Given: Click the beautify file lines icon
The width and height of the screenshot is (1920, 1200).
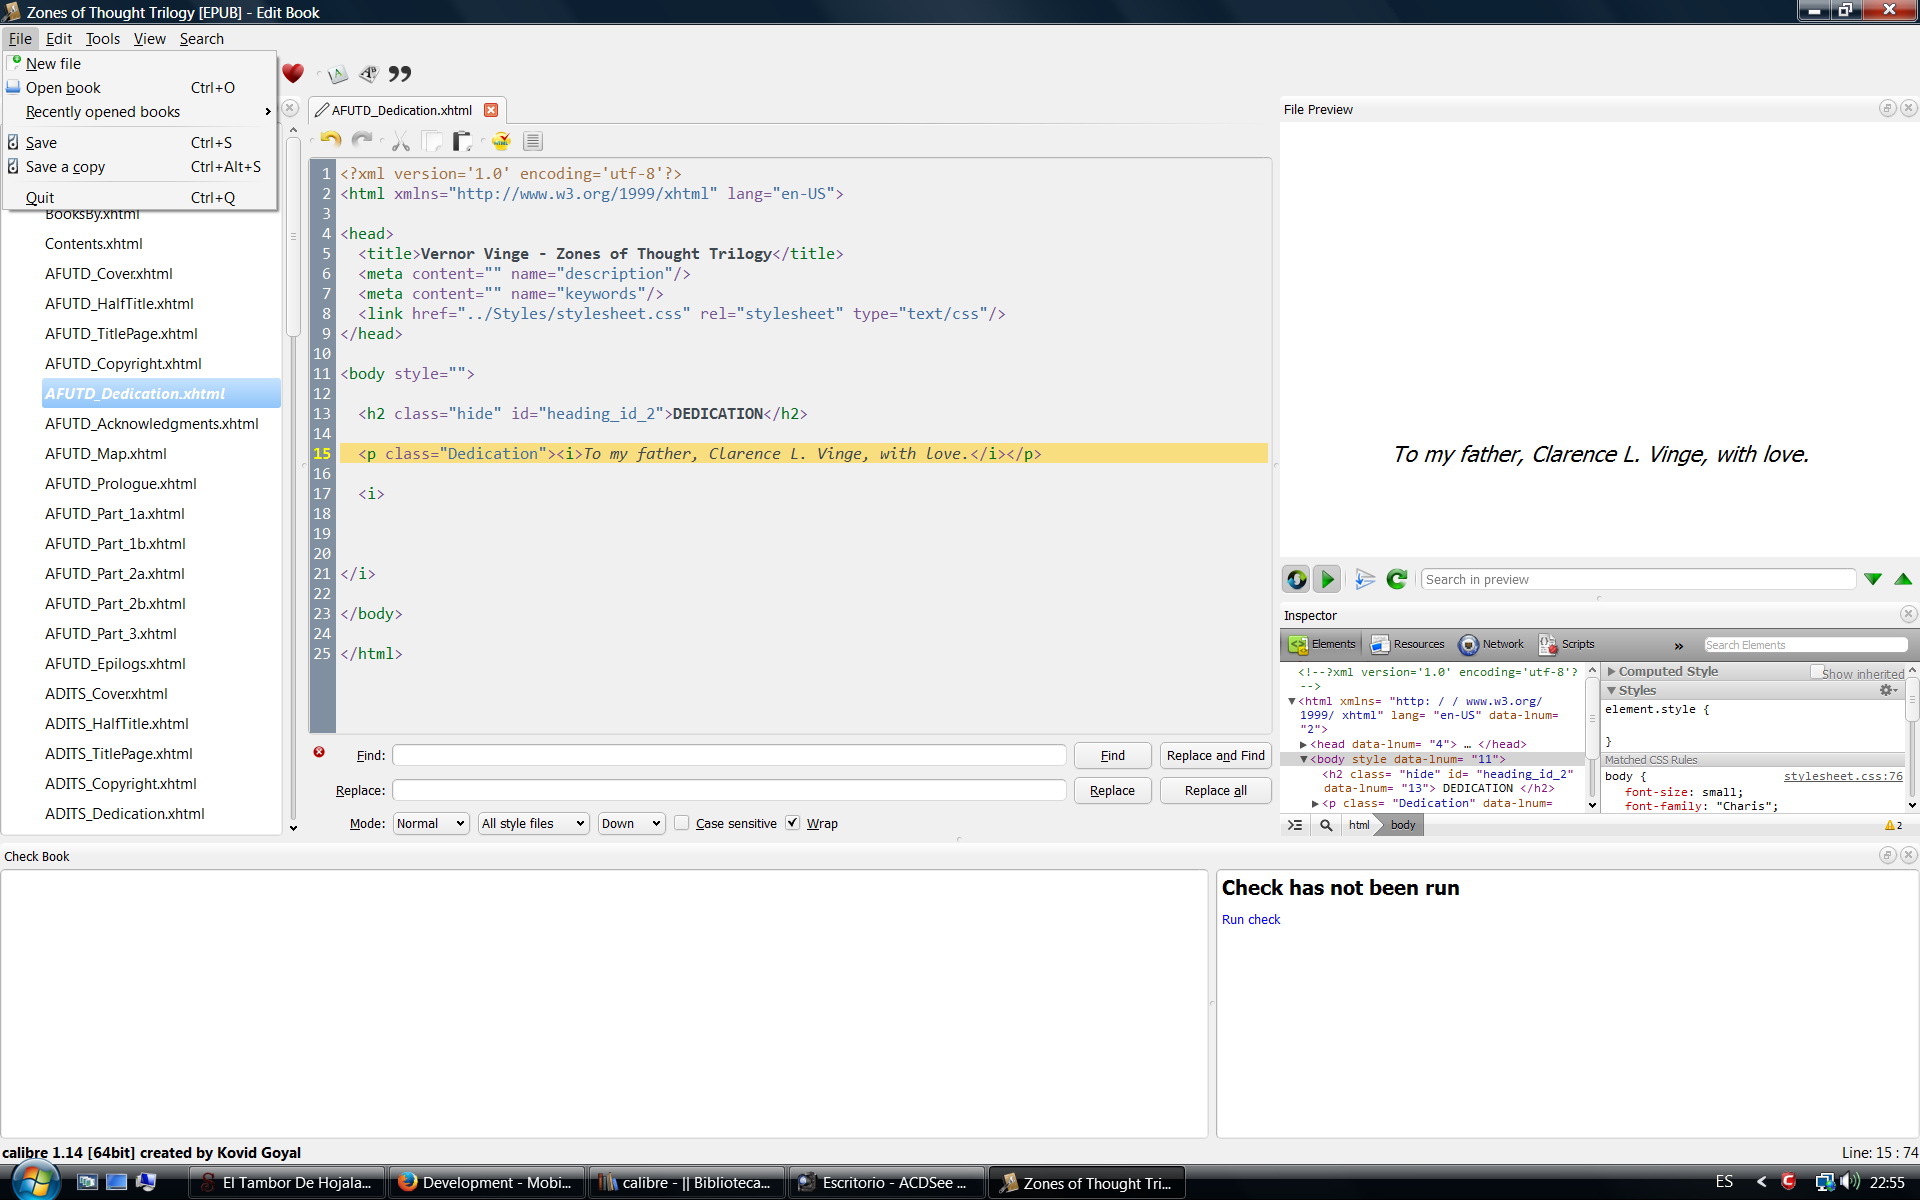Looking at the screenshot, I should (x=533, y=141).
